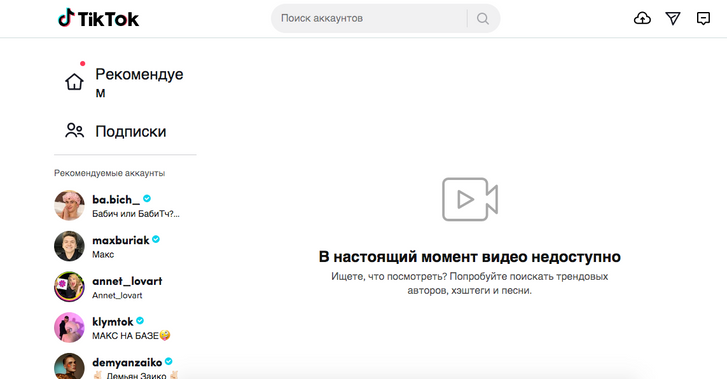Open the demyanzaiko account link

[x=127, y=362]
